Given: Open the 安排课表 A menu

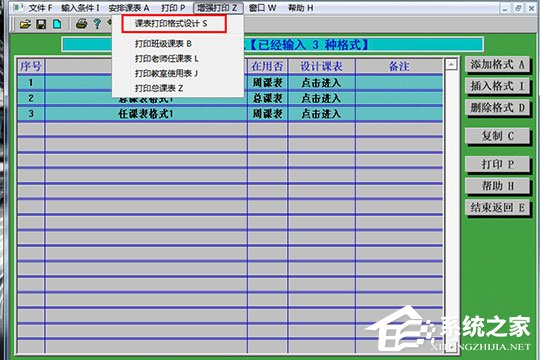Looking at the screenshot, I should point(129,8).
